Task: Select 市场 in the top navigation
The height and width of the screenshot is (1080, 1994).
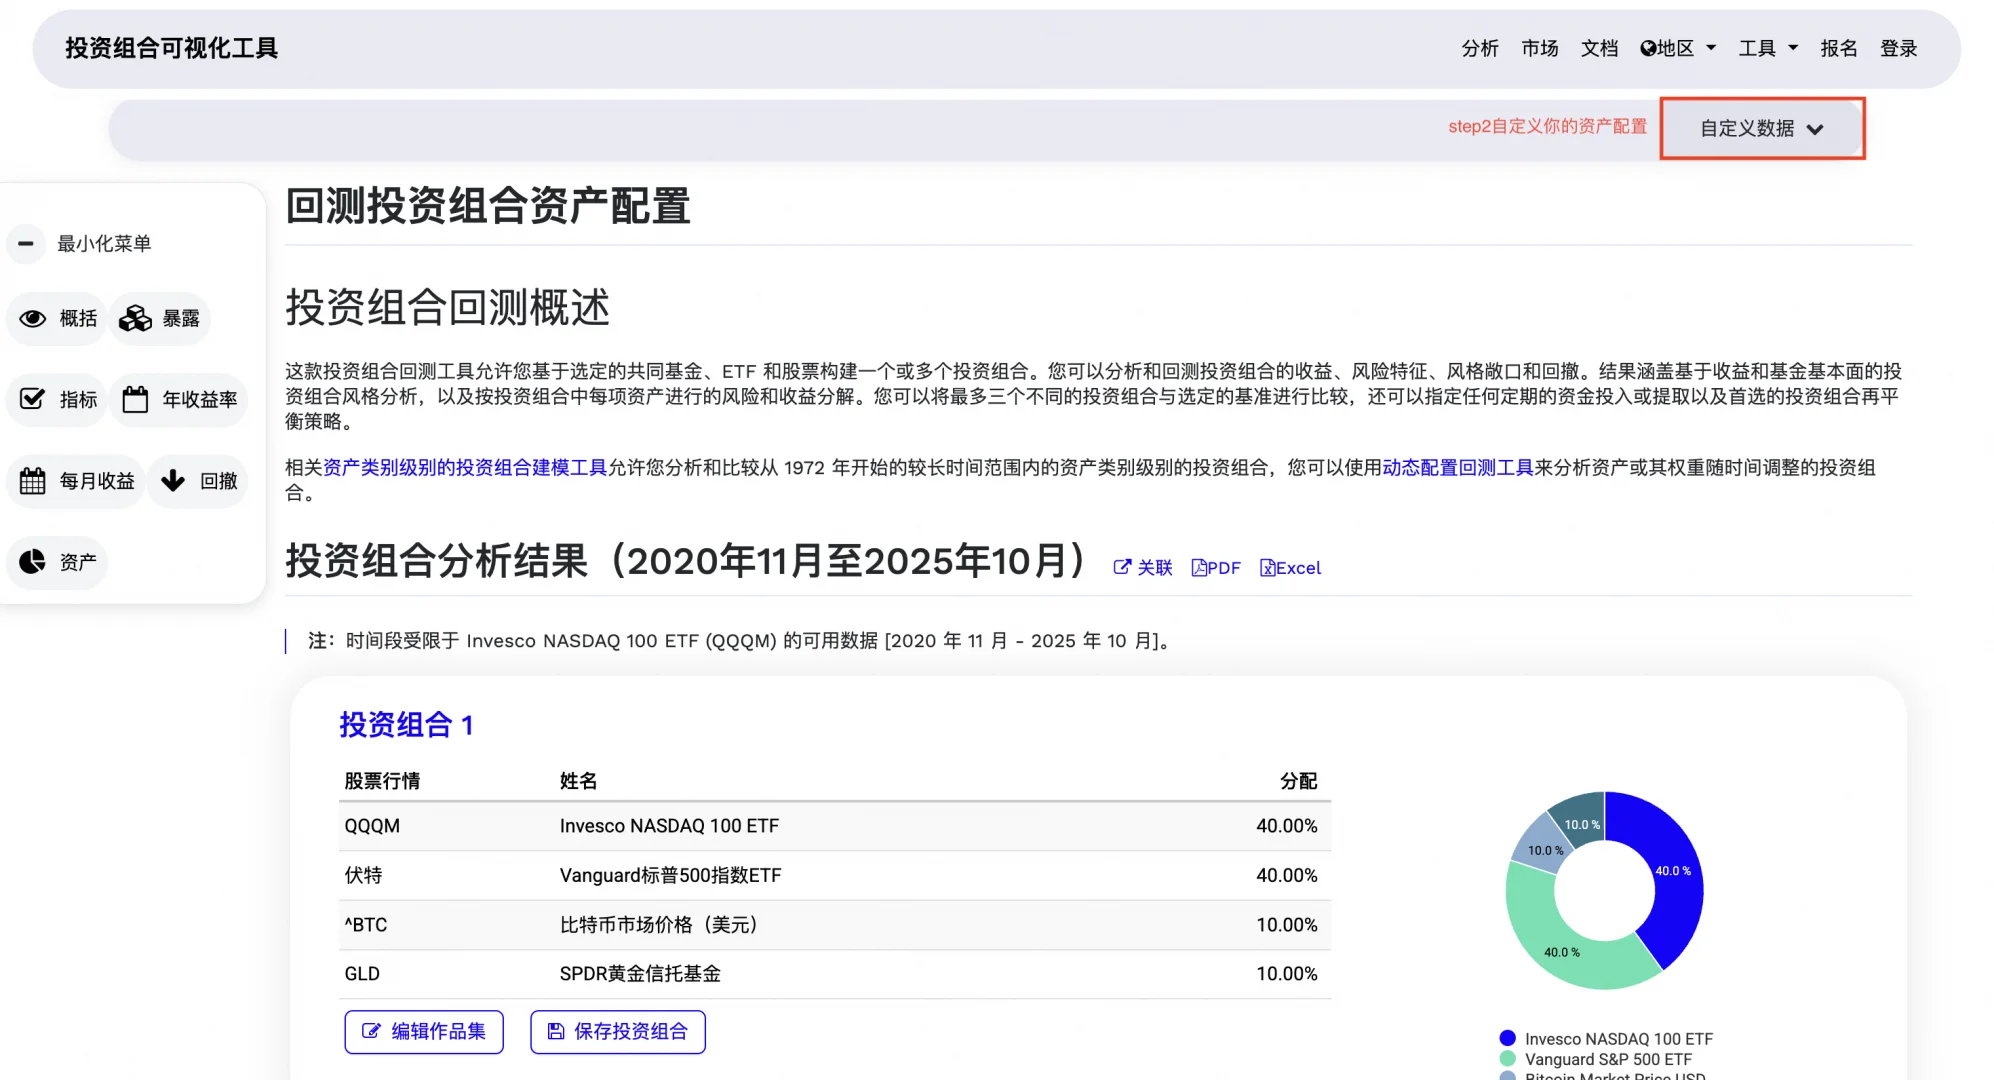Action: [x=1539, y=47]
